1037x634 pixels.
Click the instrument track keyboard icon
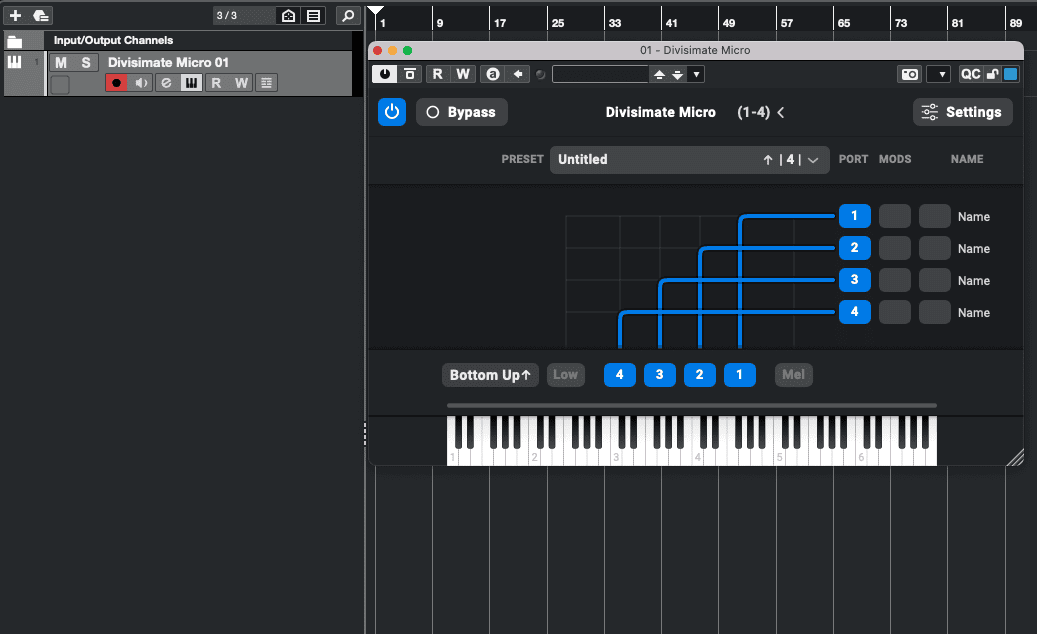[x=14, y=62]
